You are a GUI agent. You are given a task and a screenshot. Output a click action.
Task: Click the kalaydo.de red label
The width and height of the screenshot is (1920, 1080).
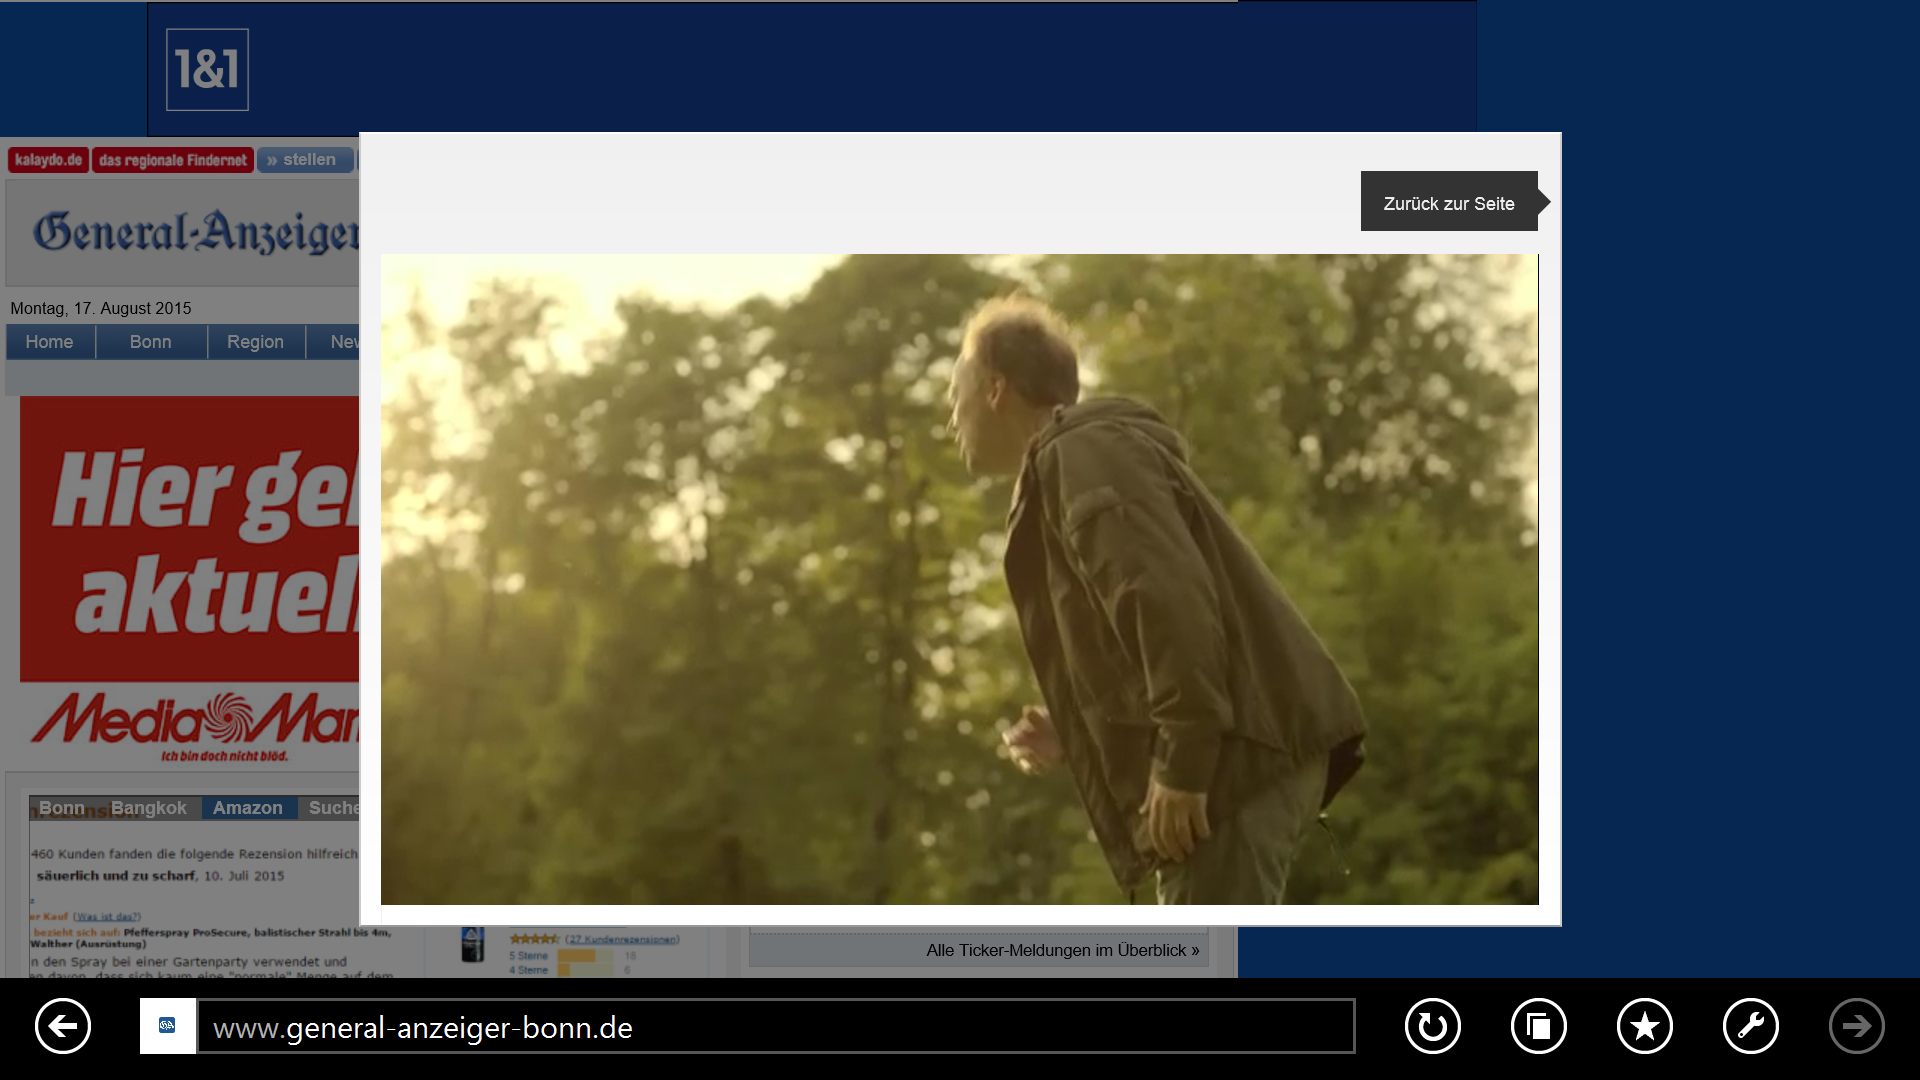point(48,160)
